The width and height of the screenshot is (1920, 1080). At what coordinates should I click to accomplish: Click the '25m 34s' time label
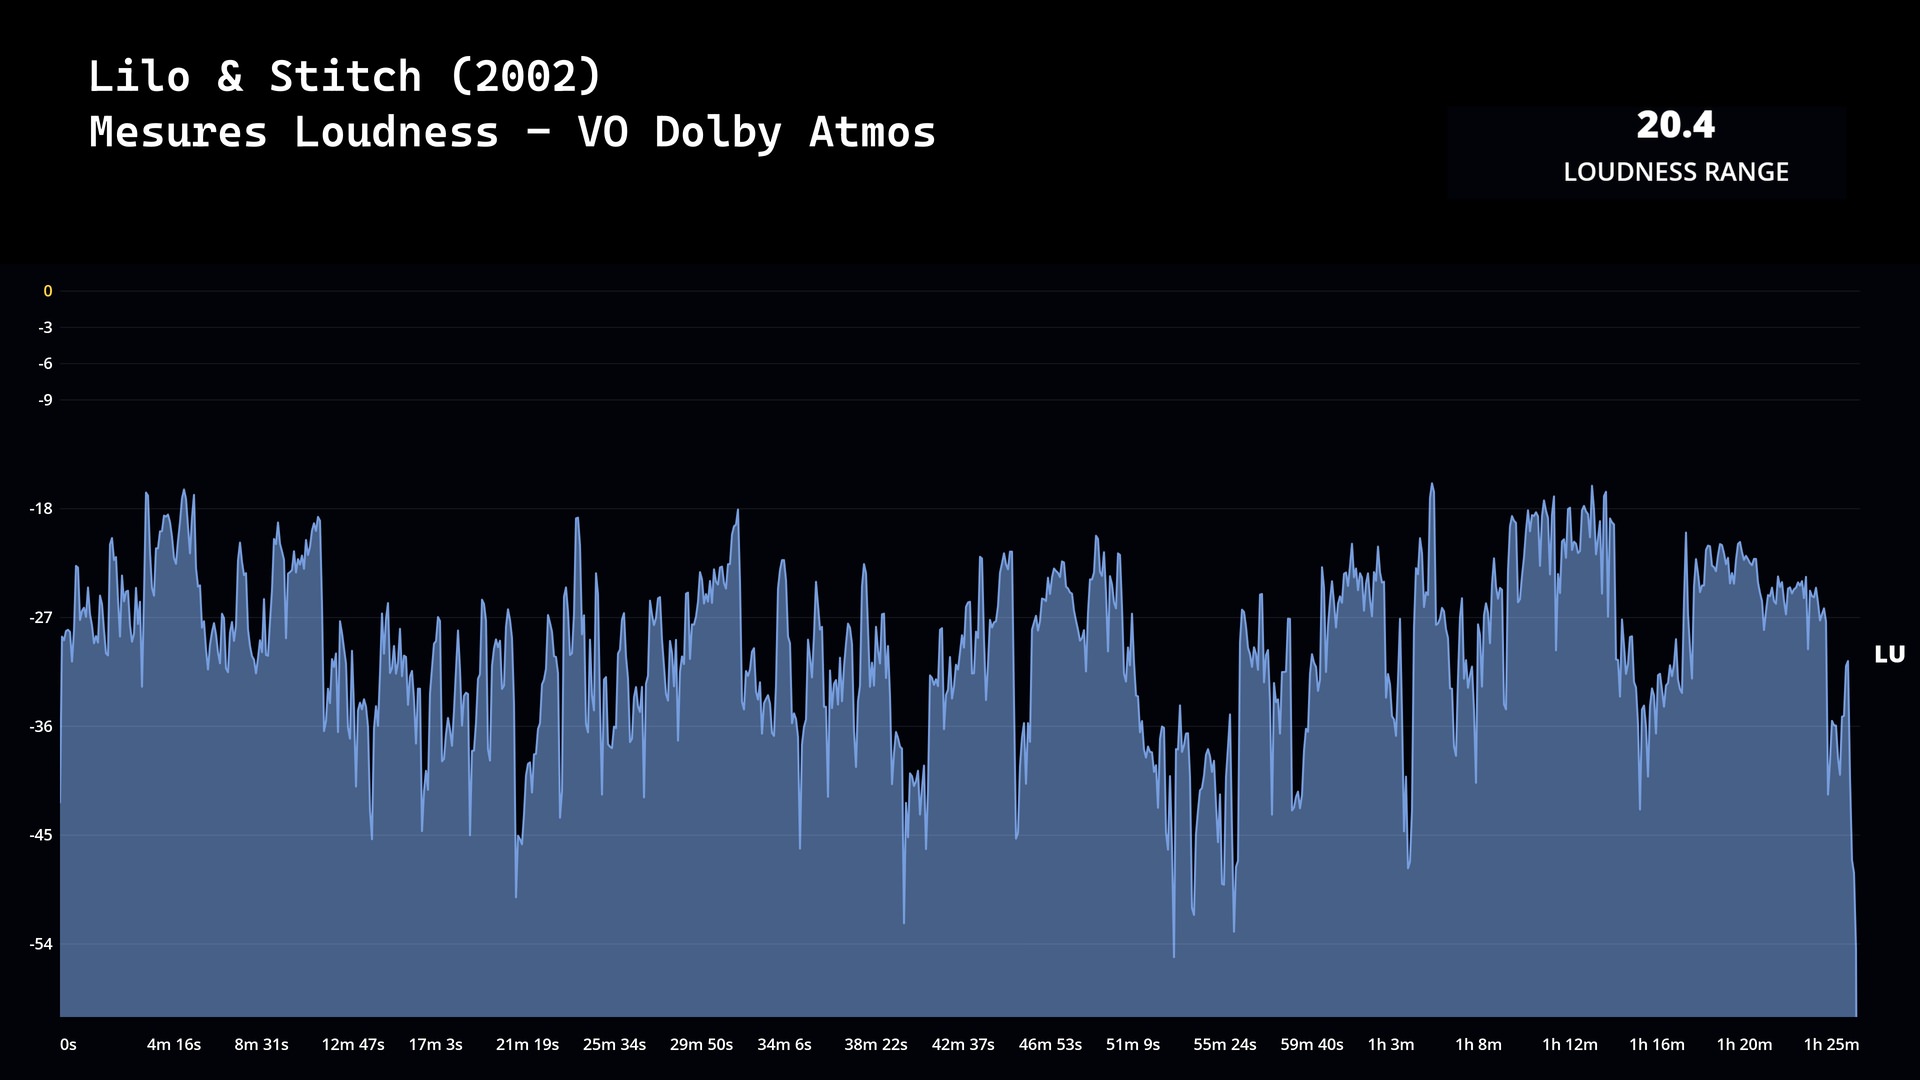point(614,1045)
